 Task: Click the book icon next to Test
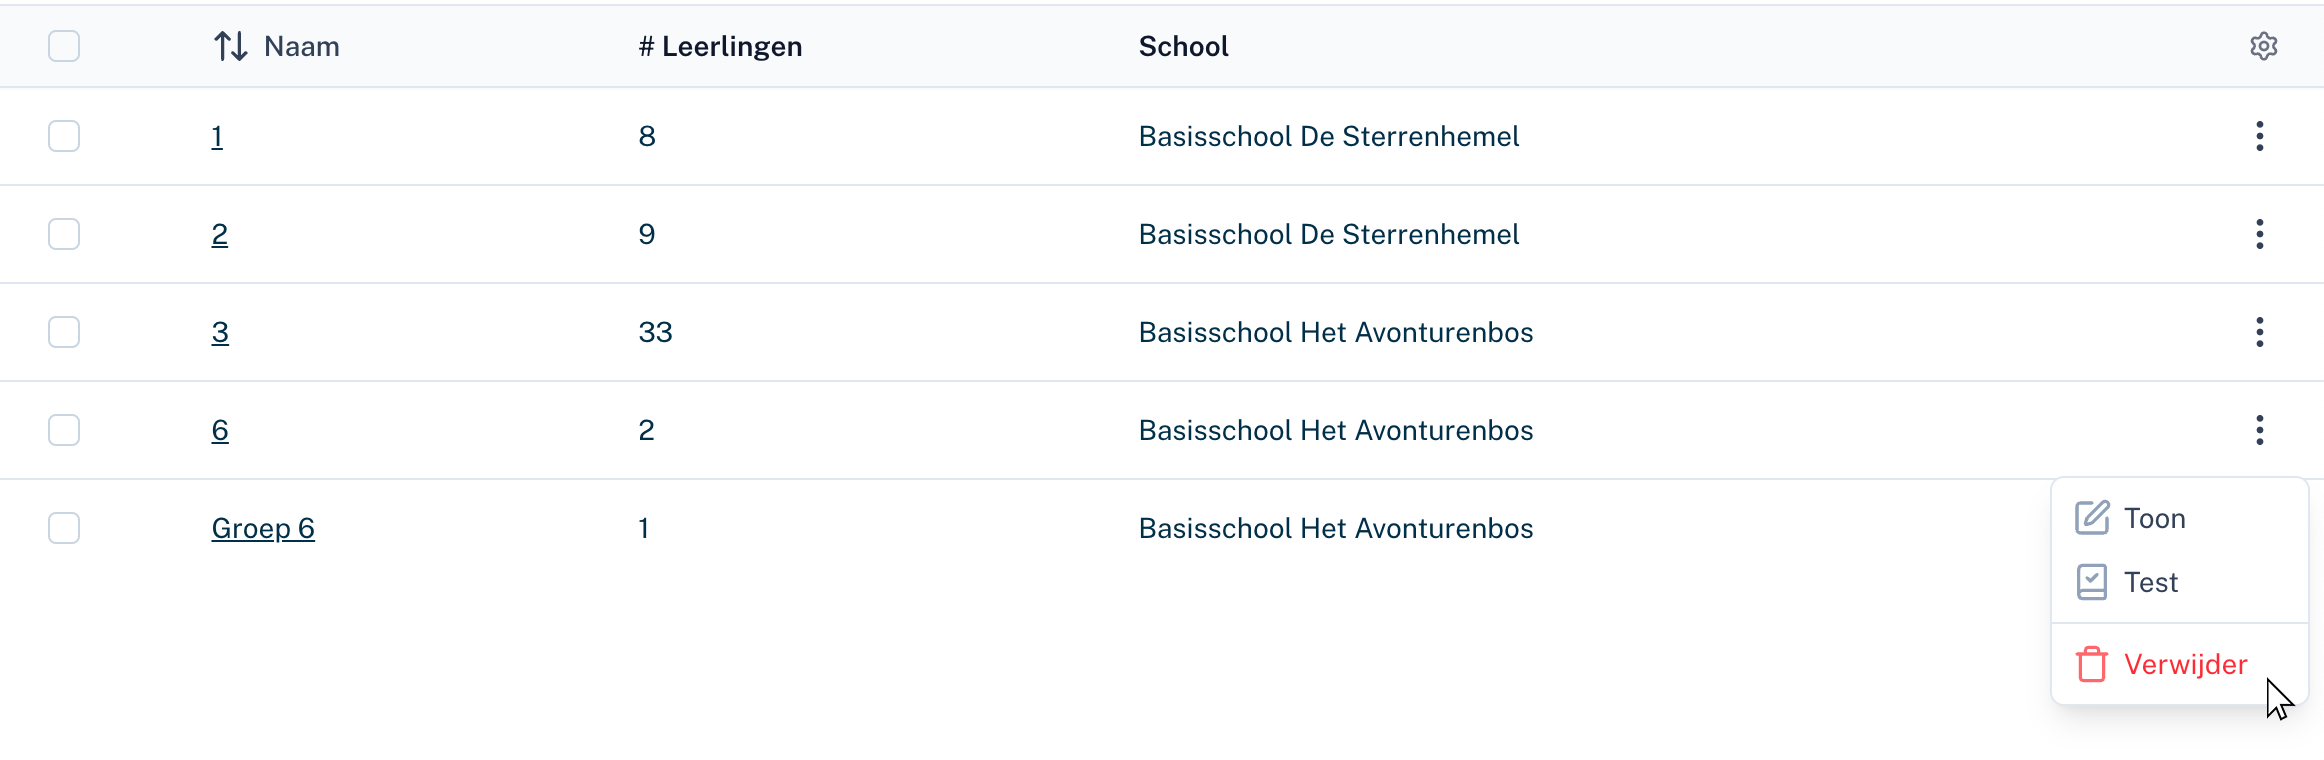2091,582
